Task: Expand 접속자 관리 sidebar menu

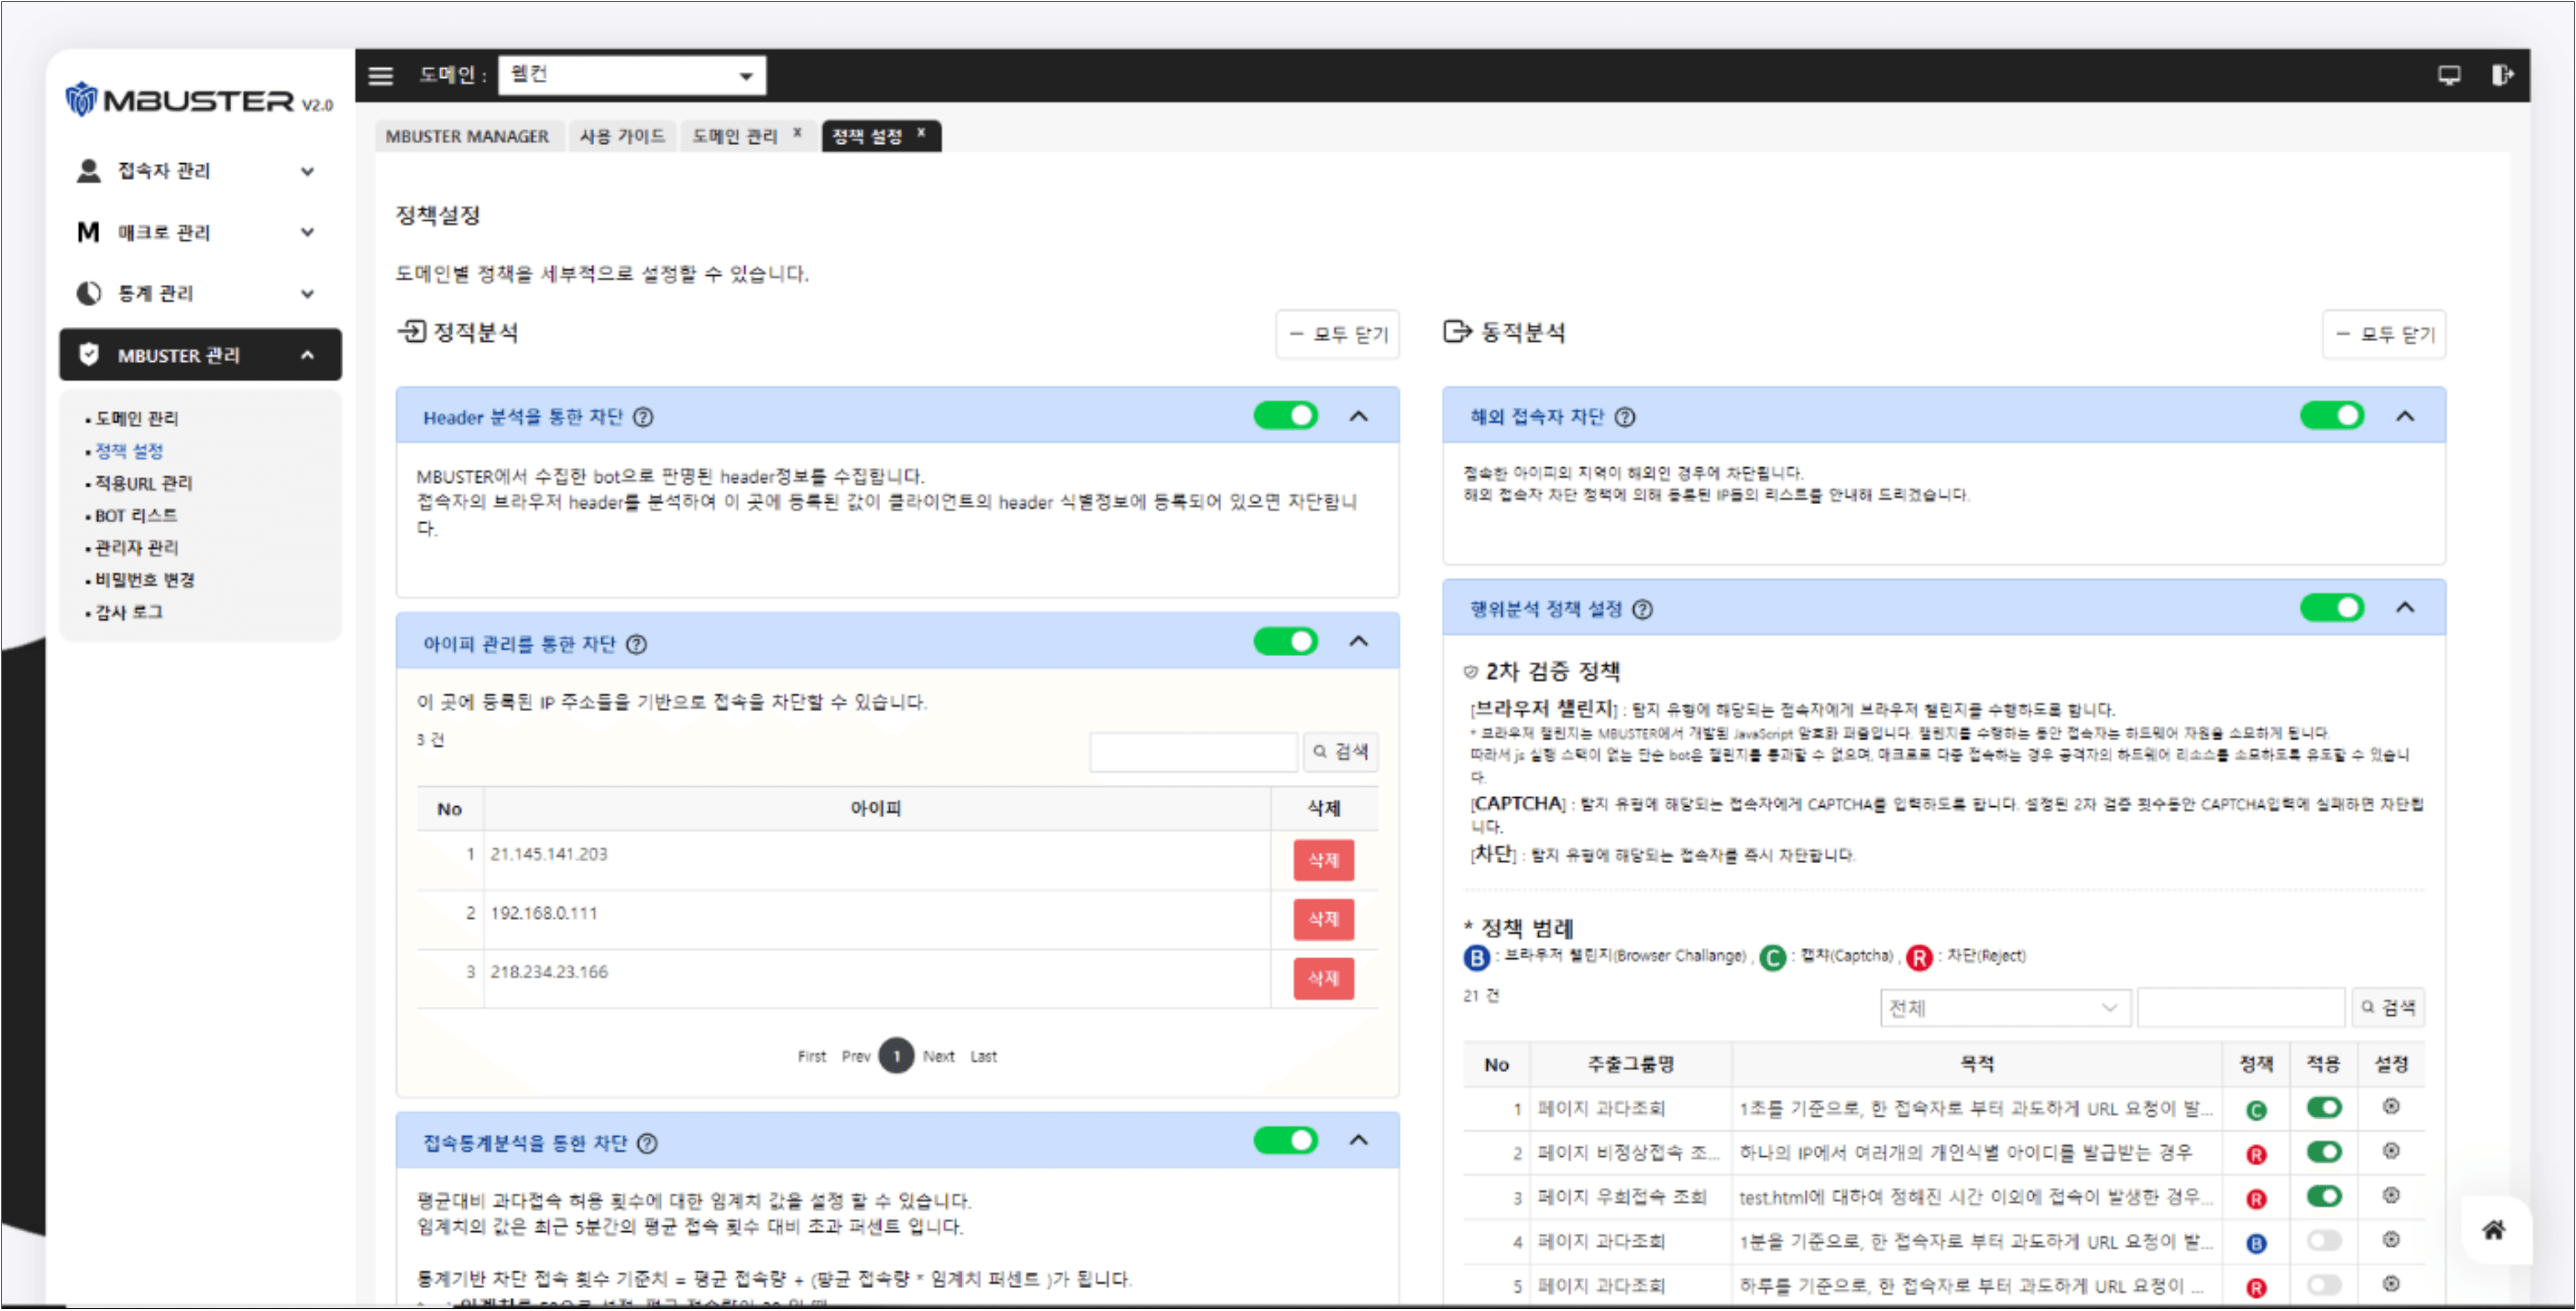Action: click(x=199, y=171)
